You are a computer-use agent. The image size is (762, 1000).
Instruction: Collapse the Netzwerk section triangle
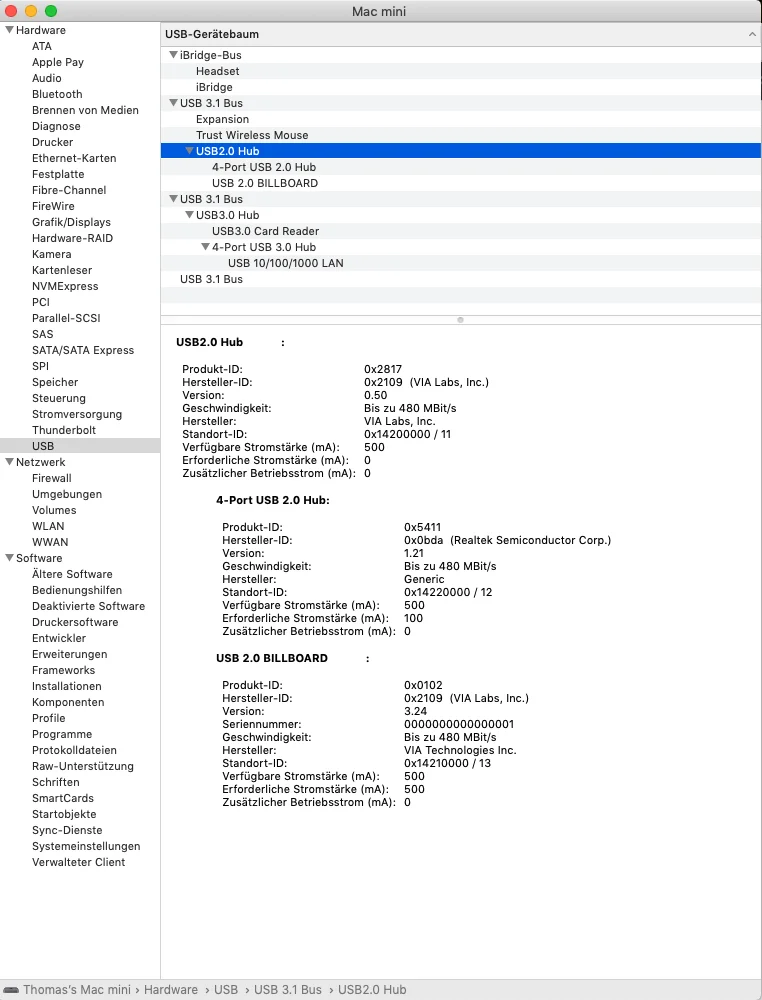10,462
